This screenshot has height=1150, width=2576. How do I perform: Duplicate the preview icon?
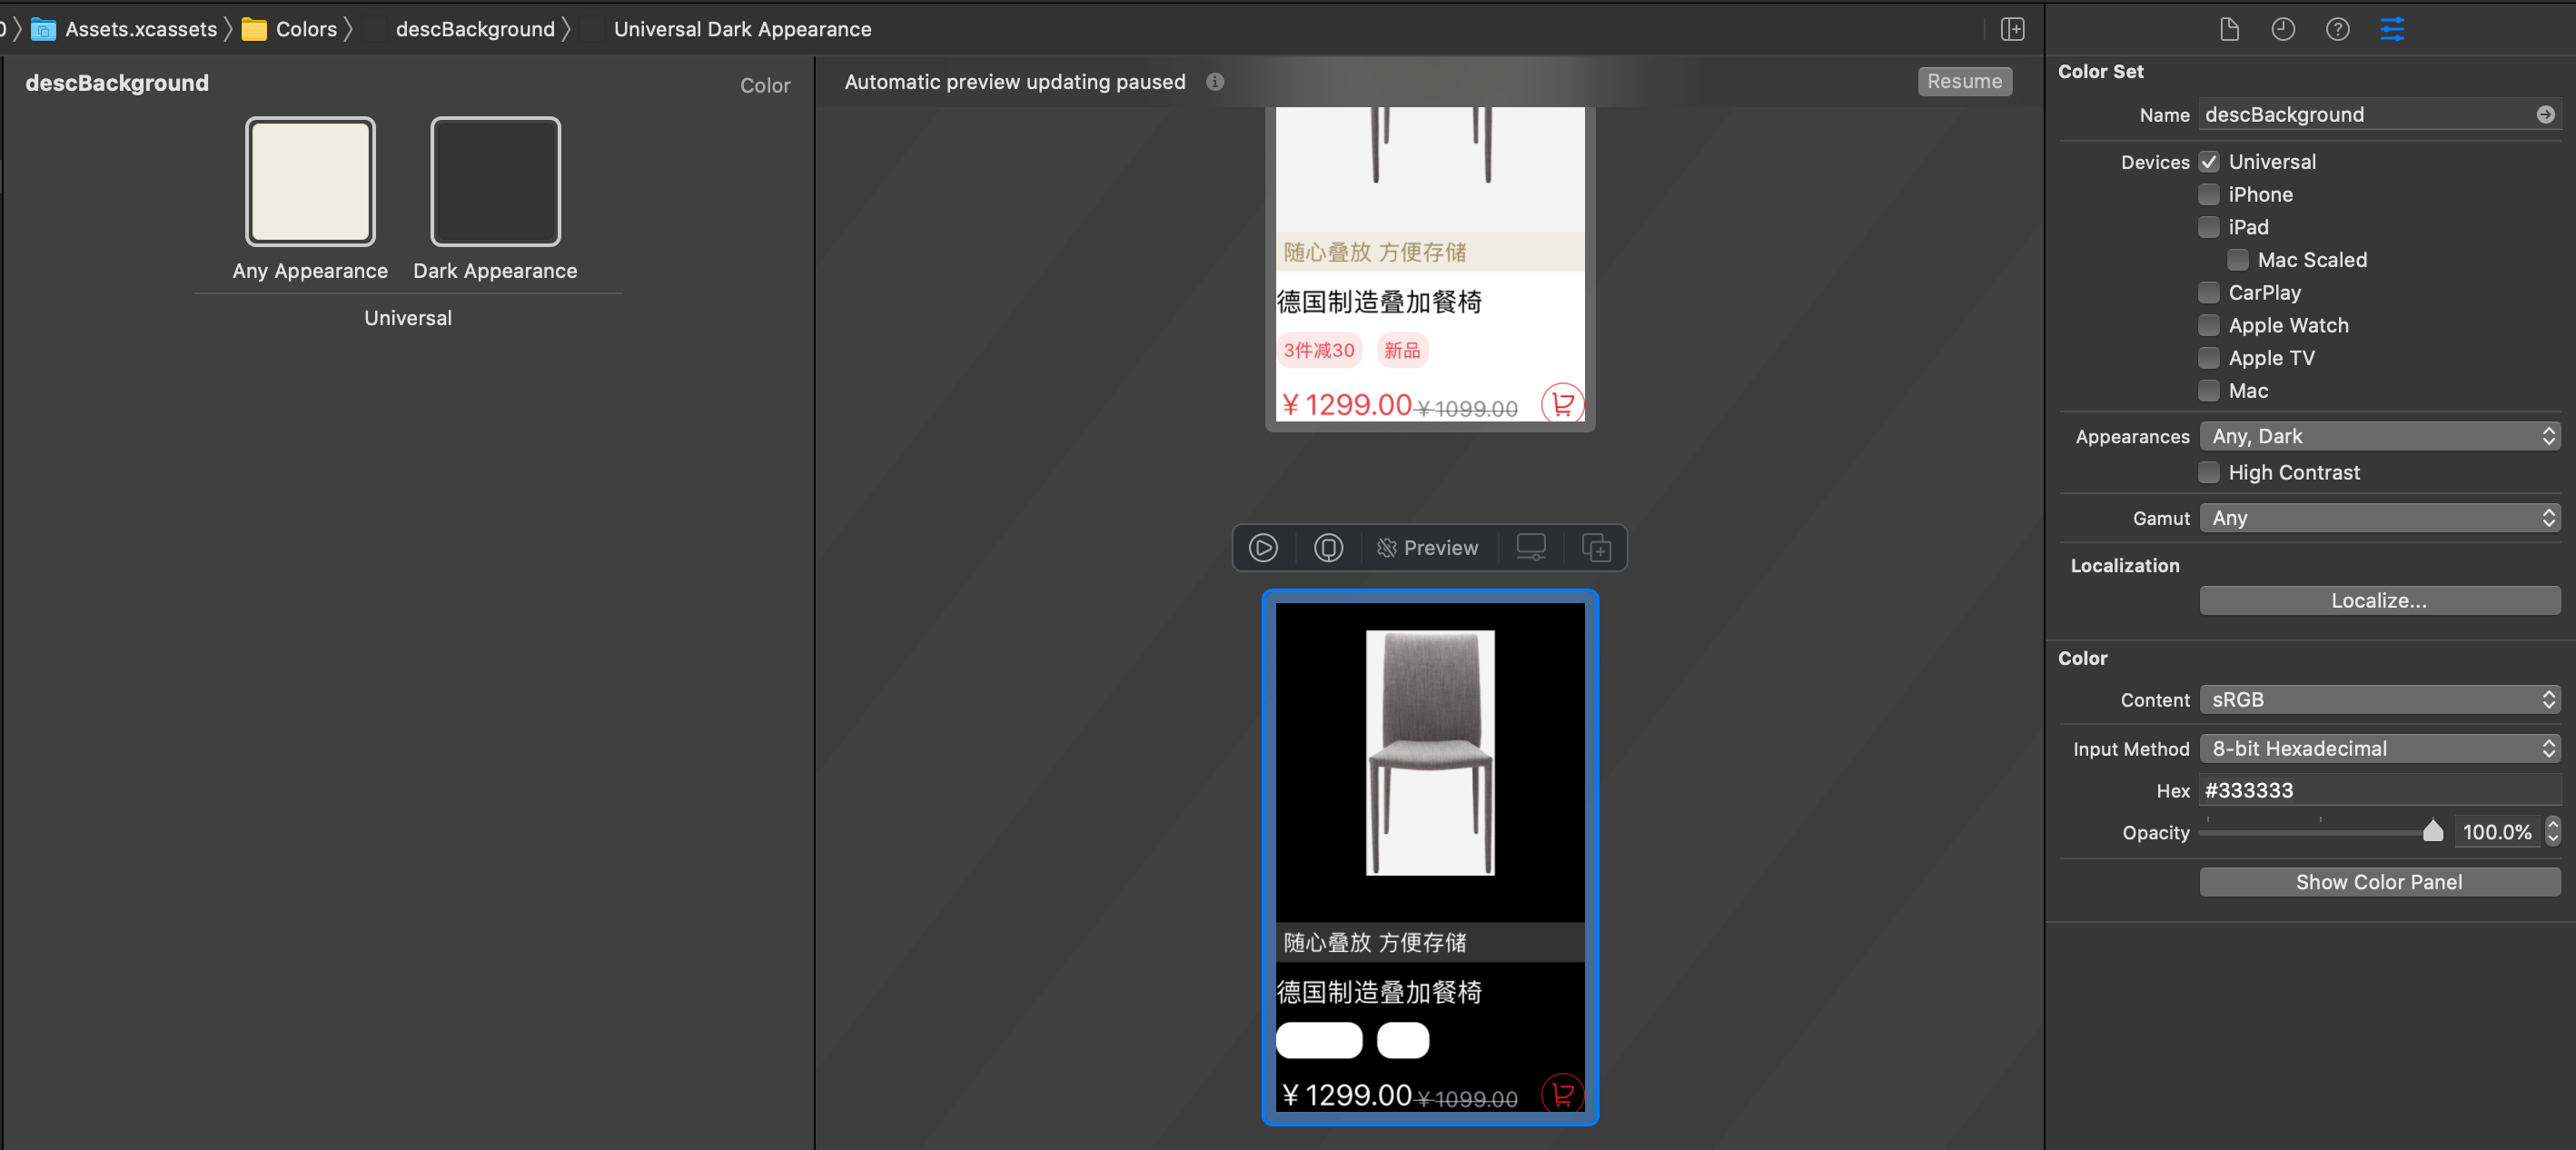point(1596,548)
